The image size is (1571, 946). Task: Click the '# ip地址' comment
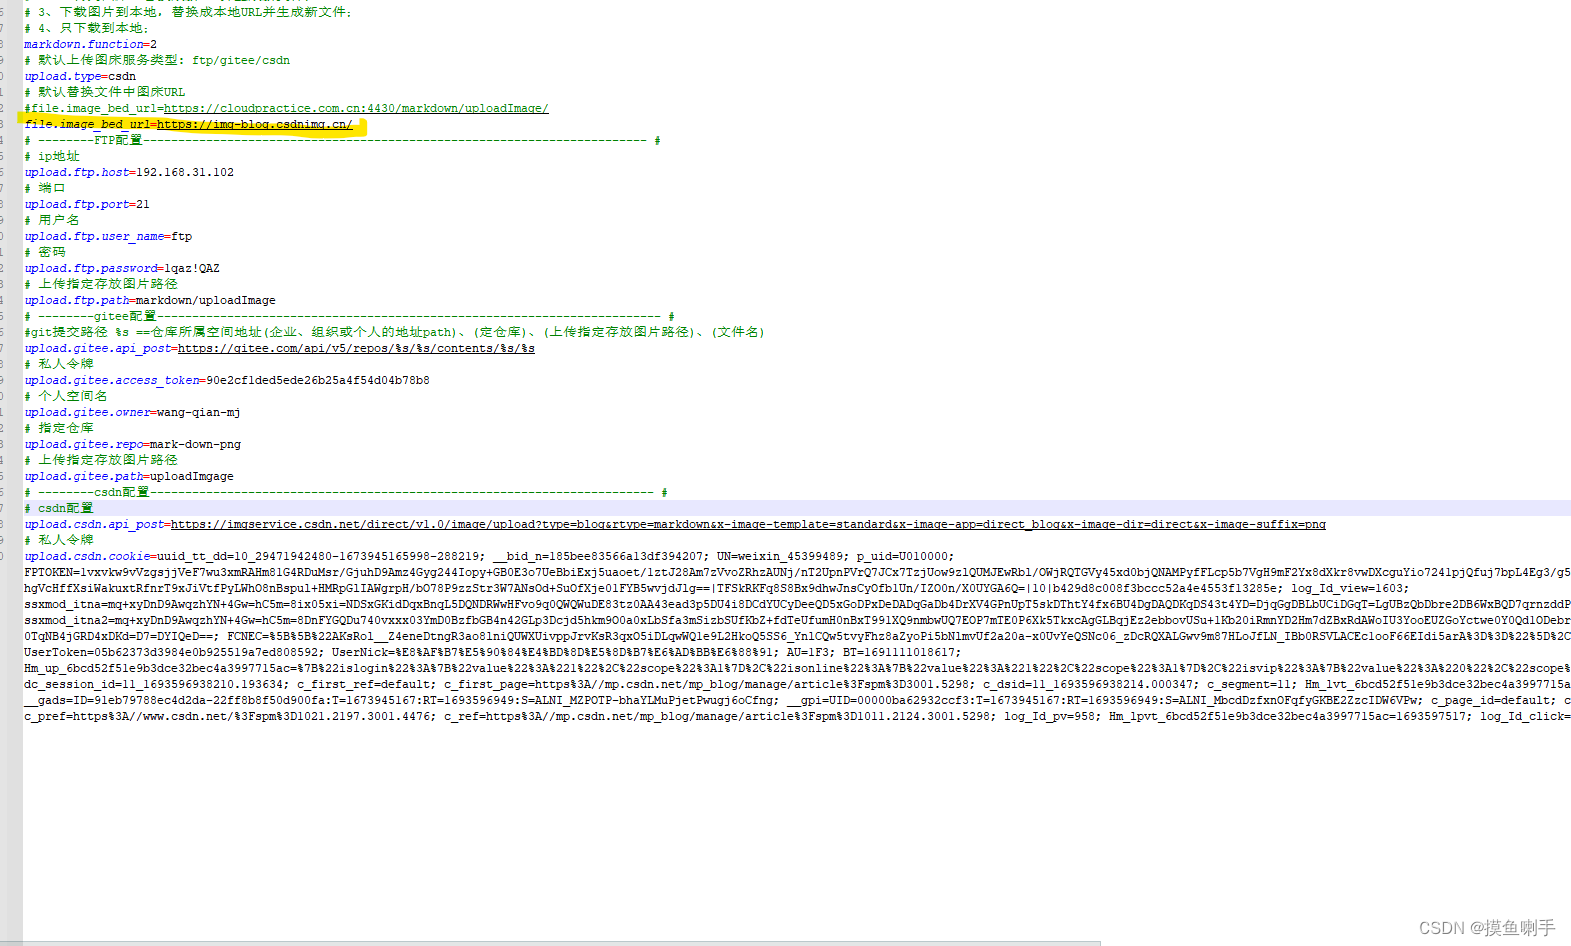[x=52, y=156]
